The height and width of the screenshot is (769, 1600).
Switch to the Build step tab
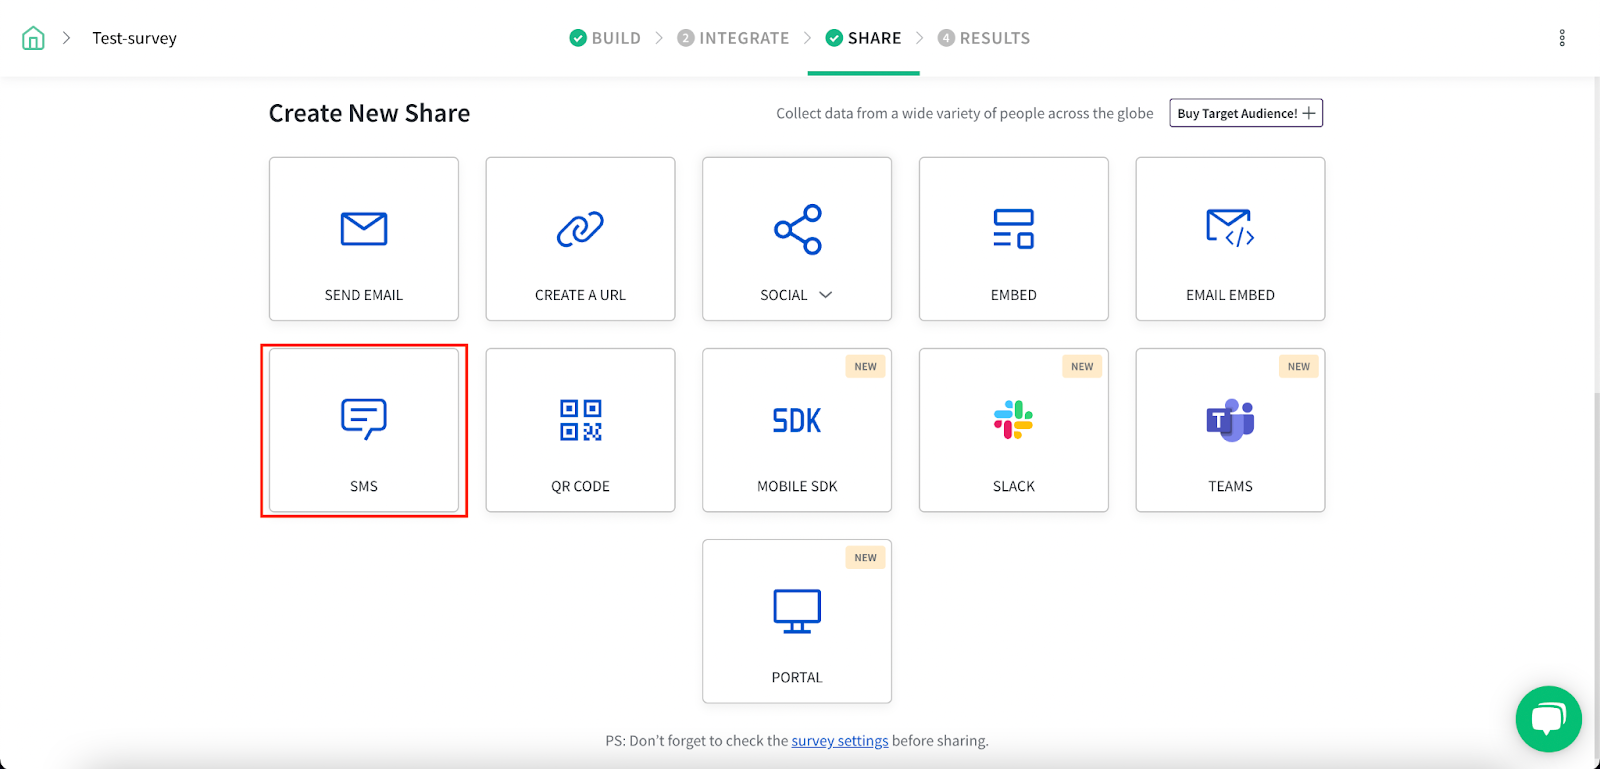605,38
